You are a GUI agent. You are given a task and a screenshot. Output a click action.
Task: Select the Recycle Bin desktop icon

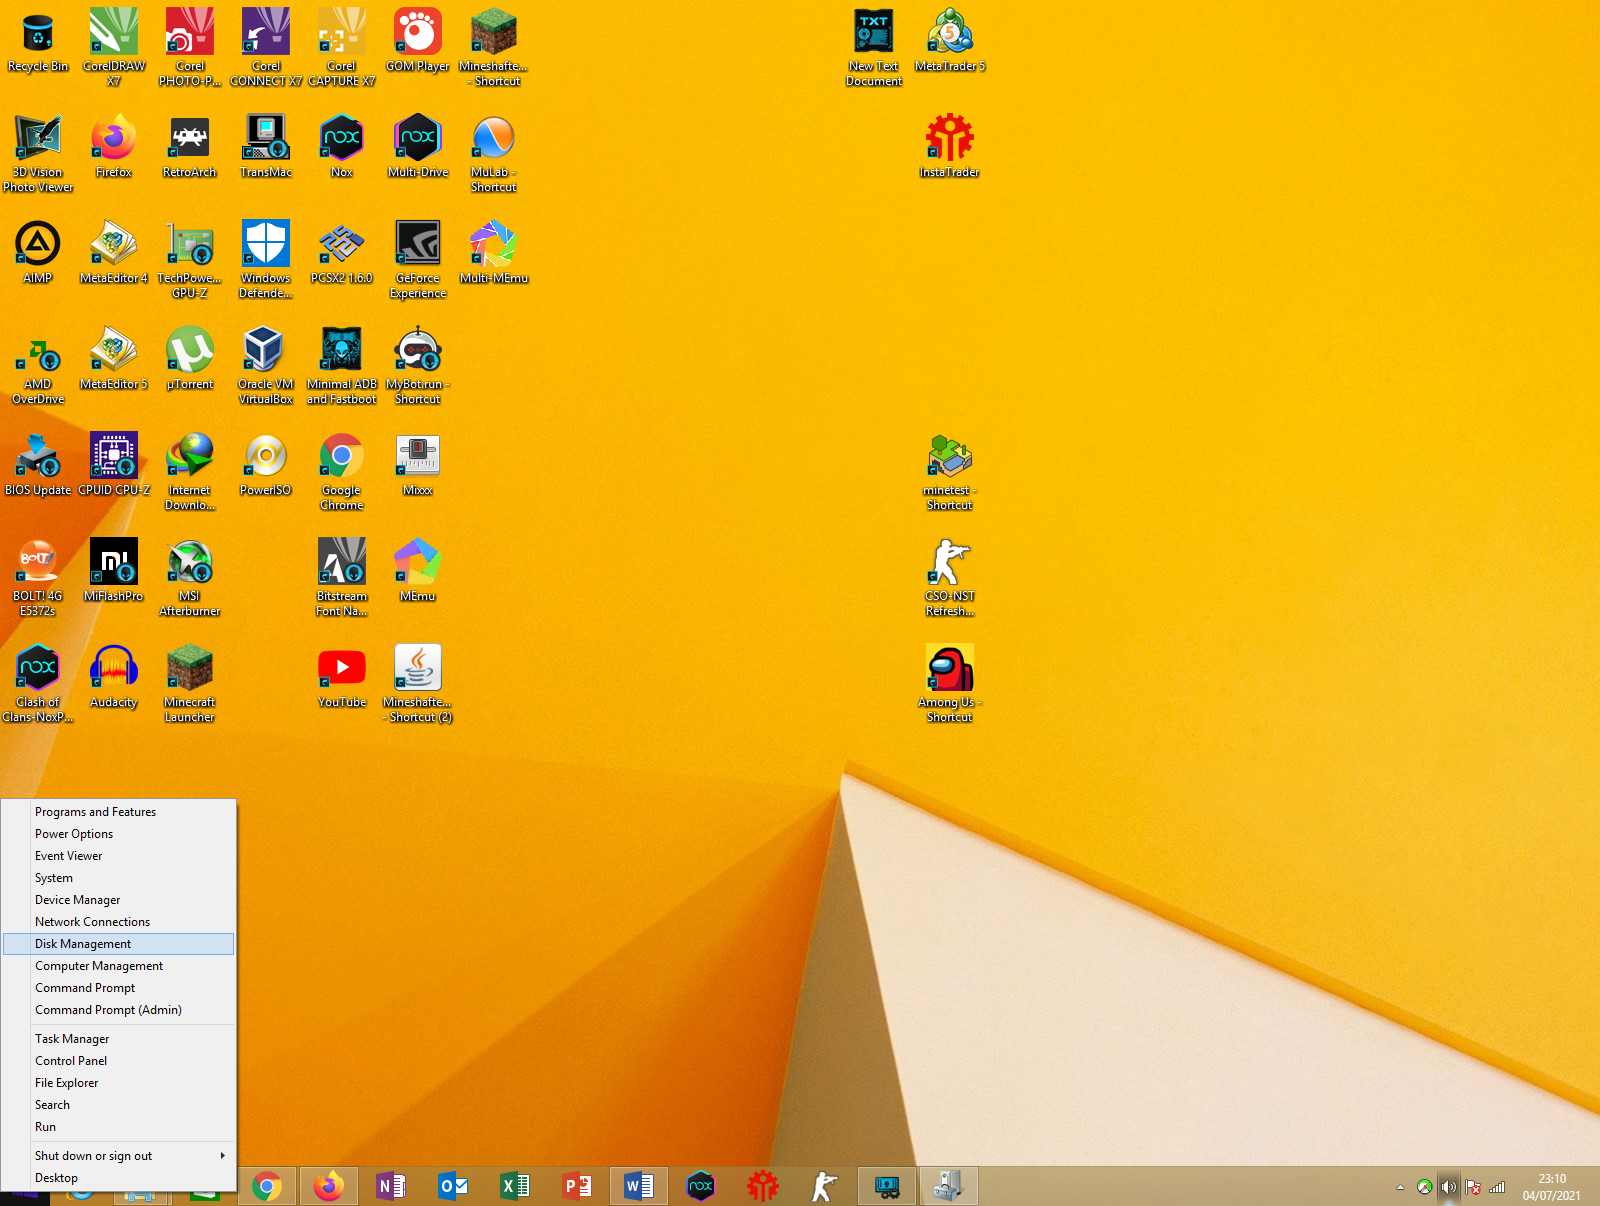[38, 41]
